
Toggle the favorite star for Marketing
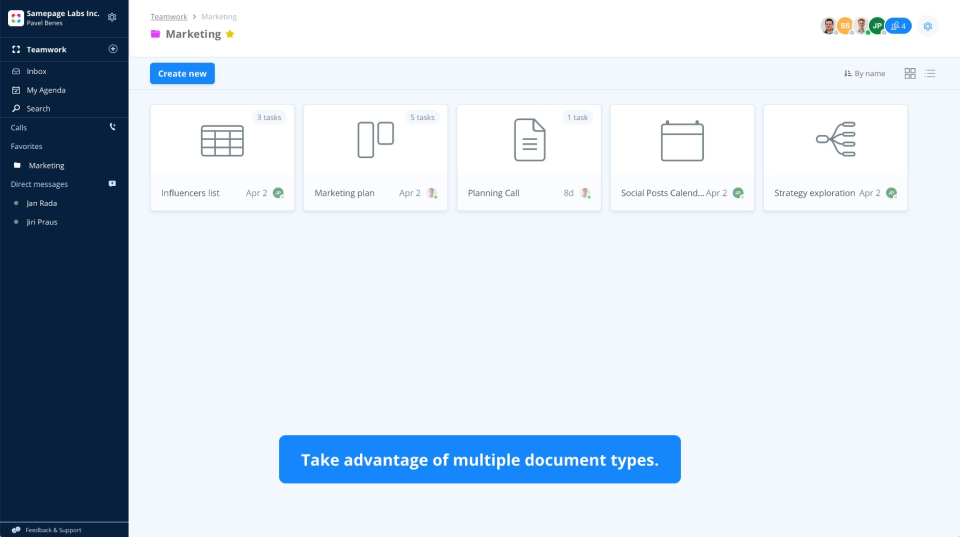(x=230, y=34)
